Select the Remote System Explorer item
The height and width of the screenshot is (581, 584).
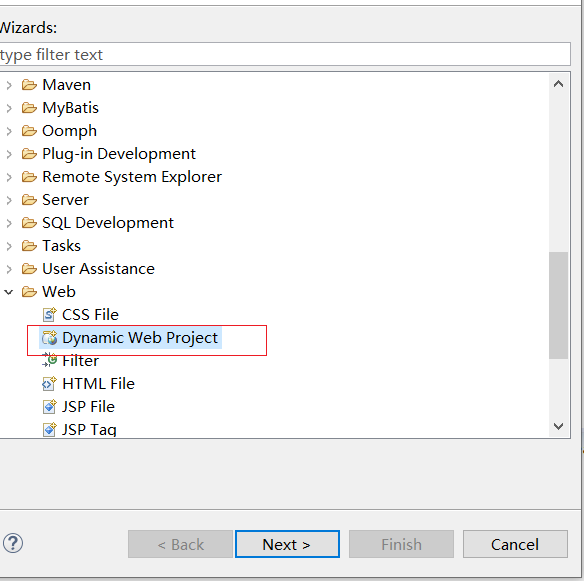click(132, 177)
